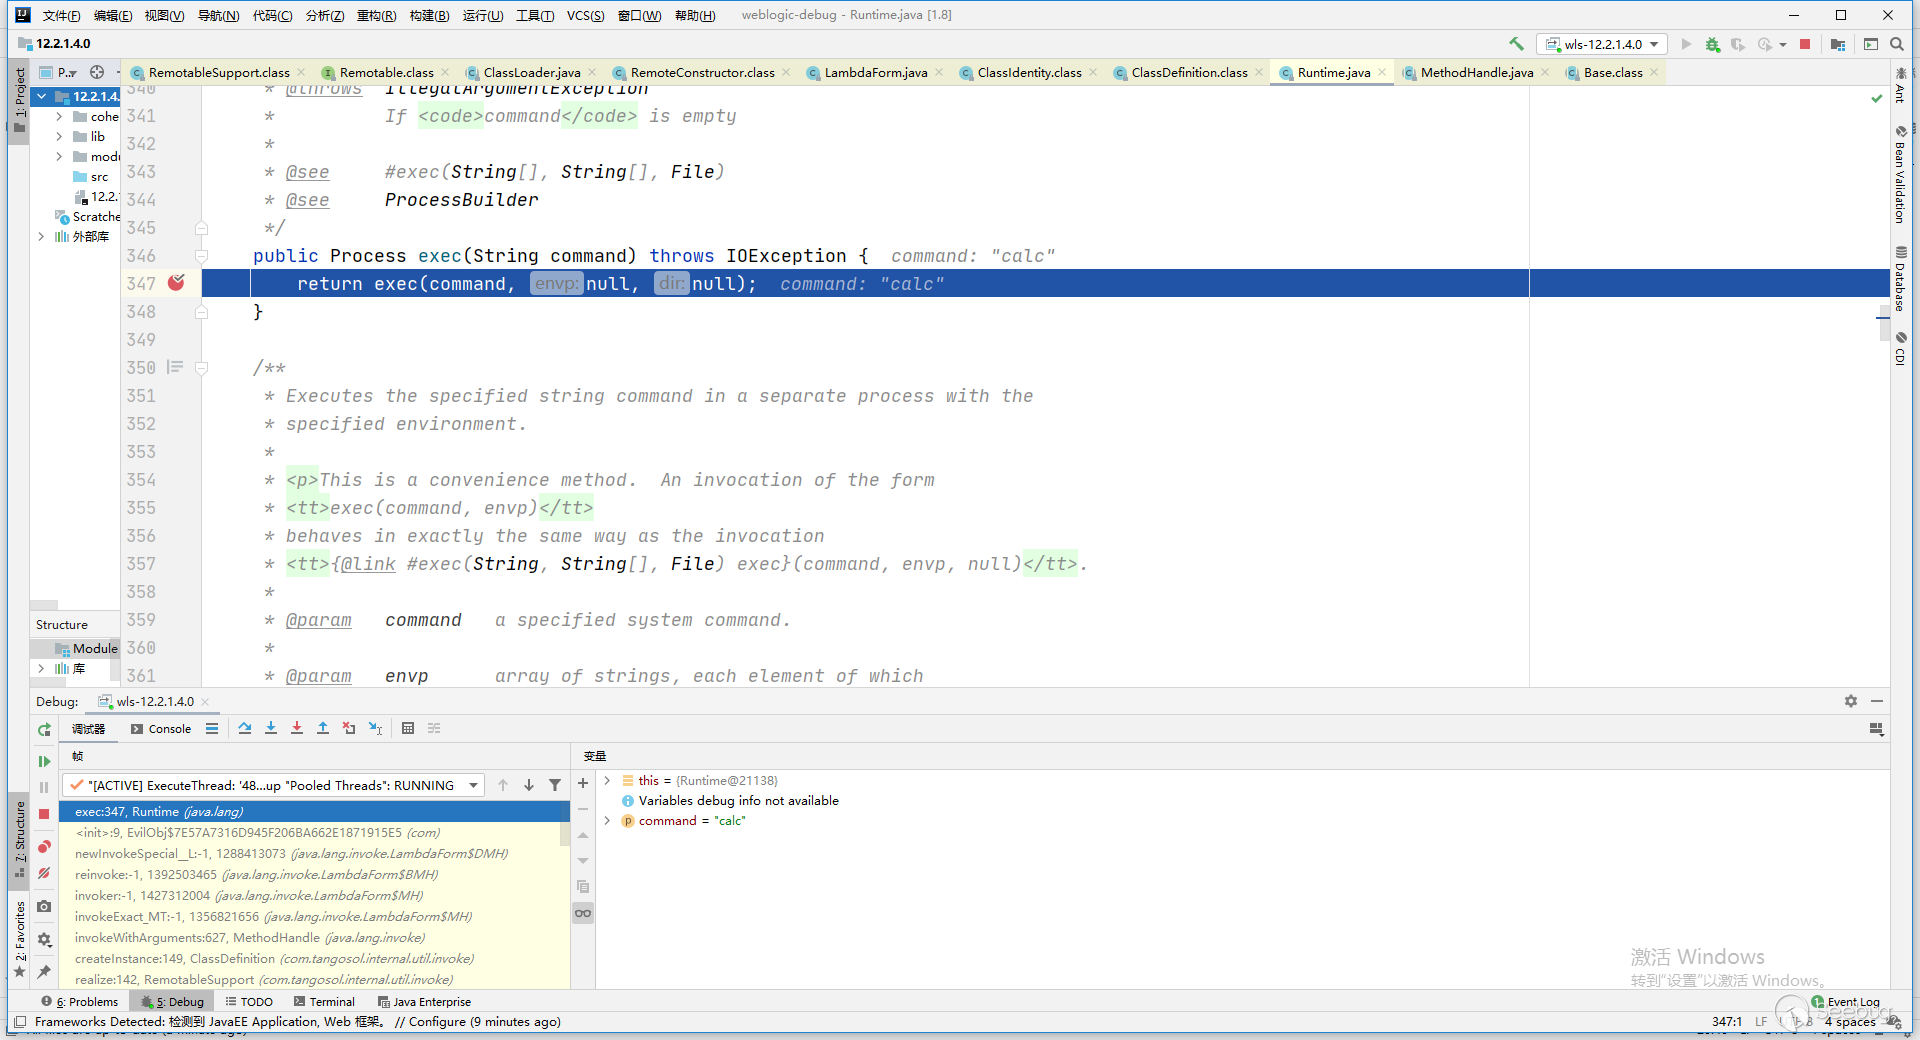
Task: Toggle Mute Breakpoints in debug sidebar
Action: (x=44, y=873)
